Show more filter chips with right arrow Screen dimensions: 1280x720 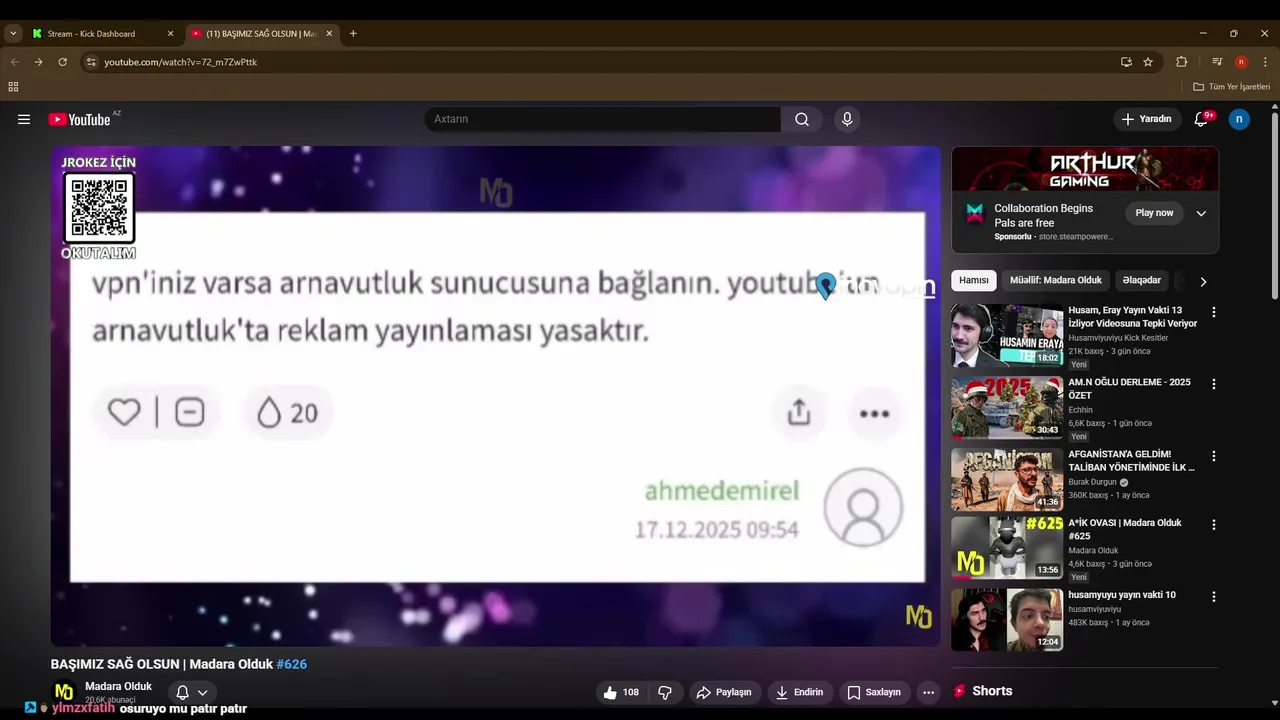point(1203,282)
